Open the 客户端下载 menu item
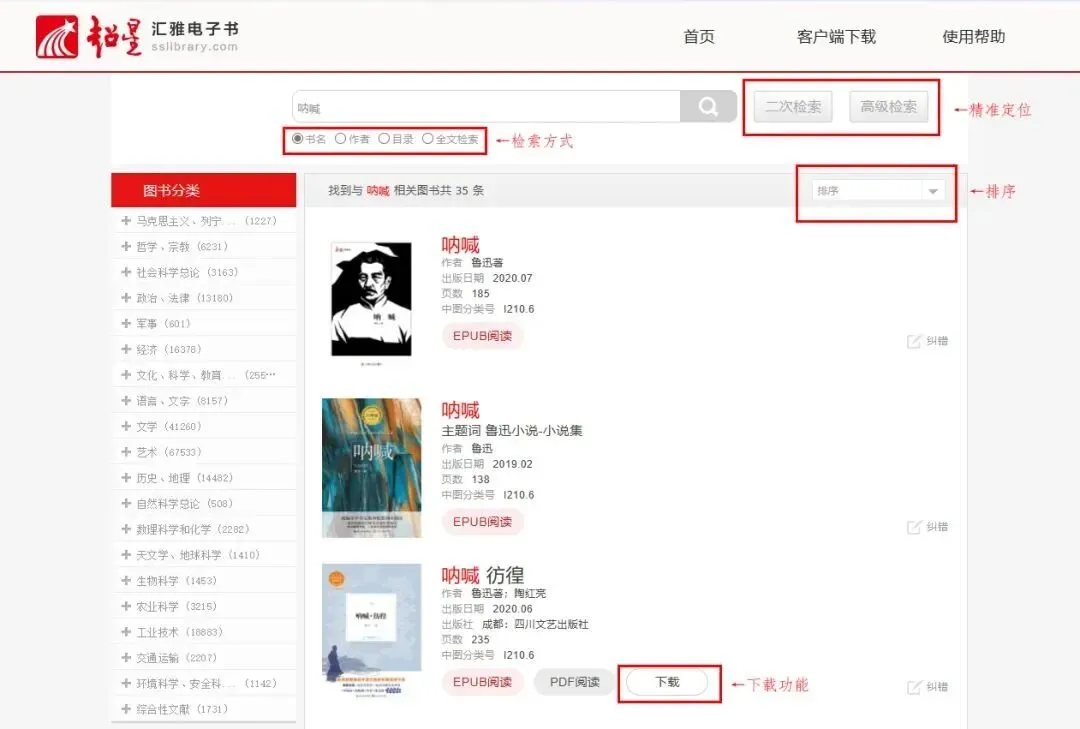The height and width of the screenshot is (729, 1080). pyautogui.click(x=836, y=37)
